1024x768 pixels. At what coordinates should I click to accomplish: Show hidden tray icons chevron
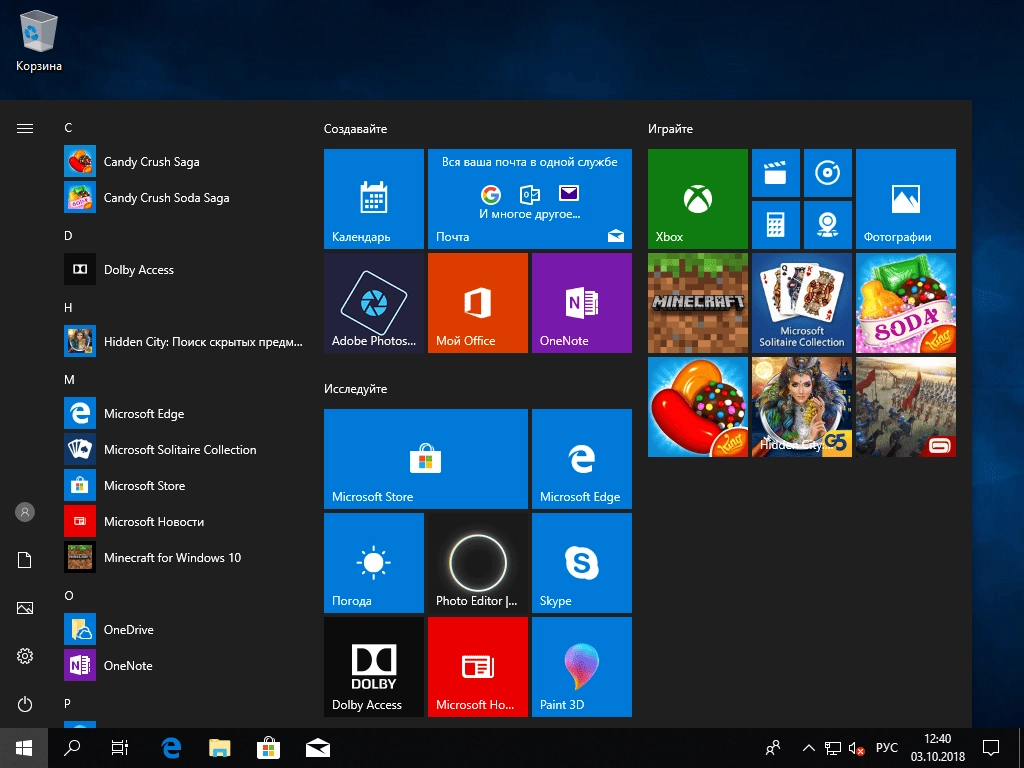point(808,748)
